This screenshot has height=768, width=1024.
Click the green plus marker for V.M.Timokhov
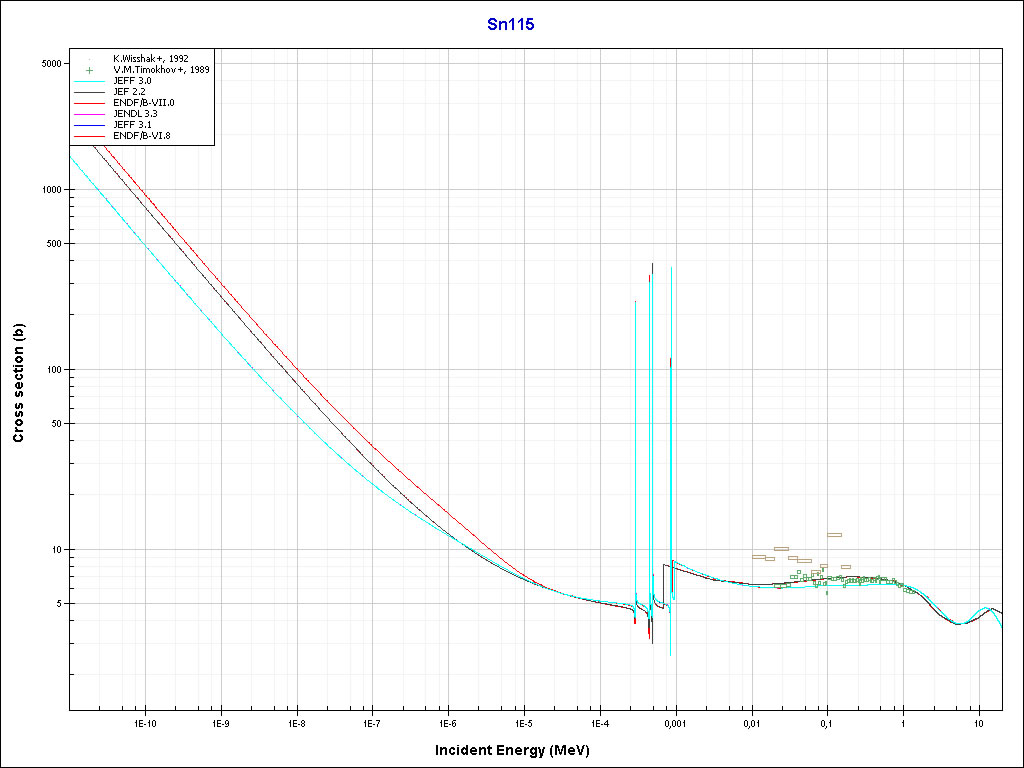(91, 70)
